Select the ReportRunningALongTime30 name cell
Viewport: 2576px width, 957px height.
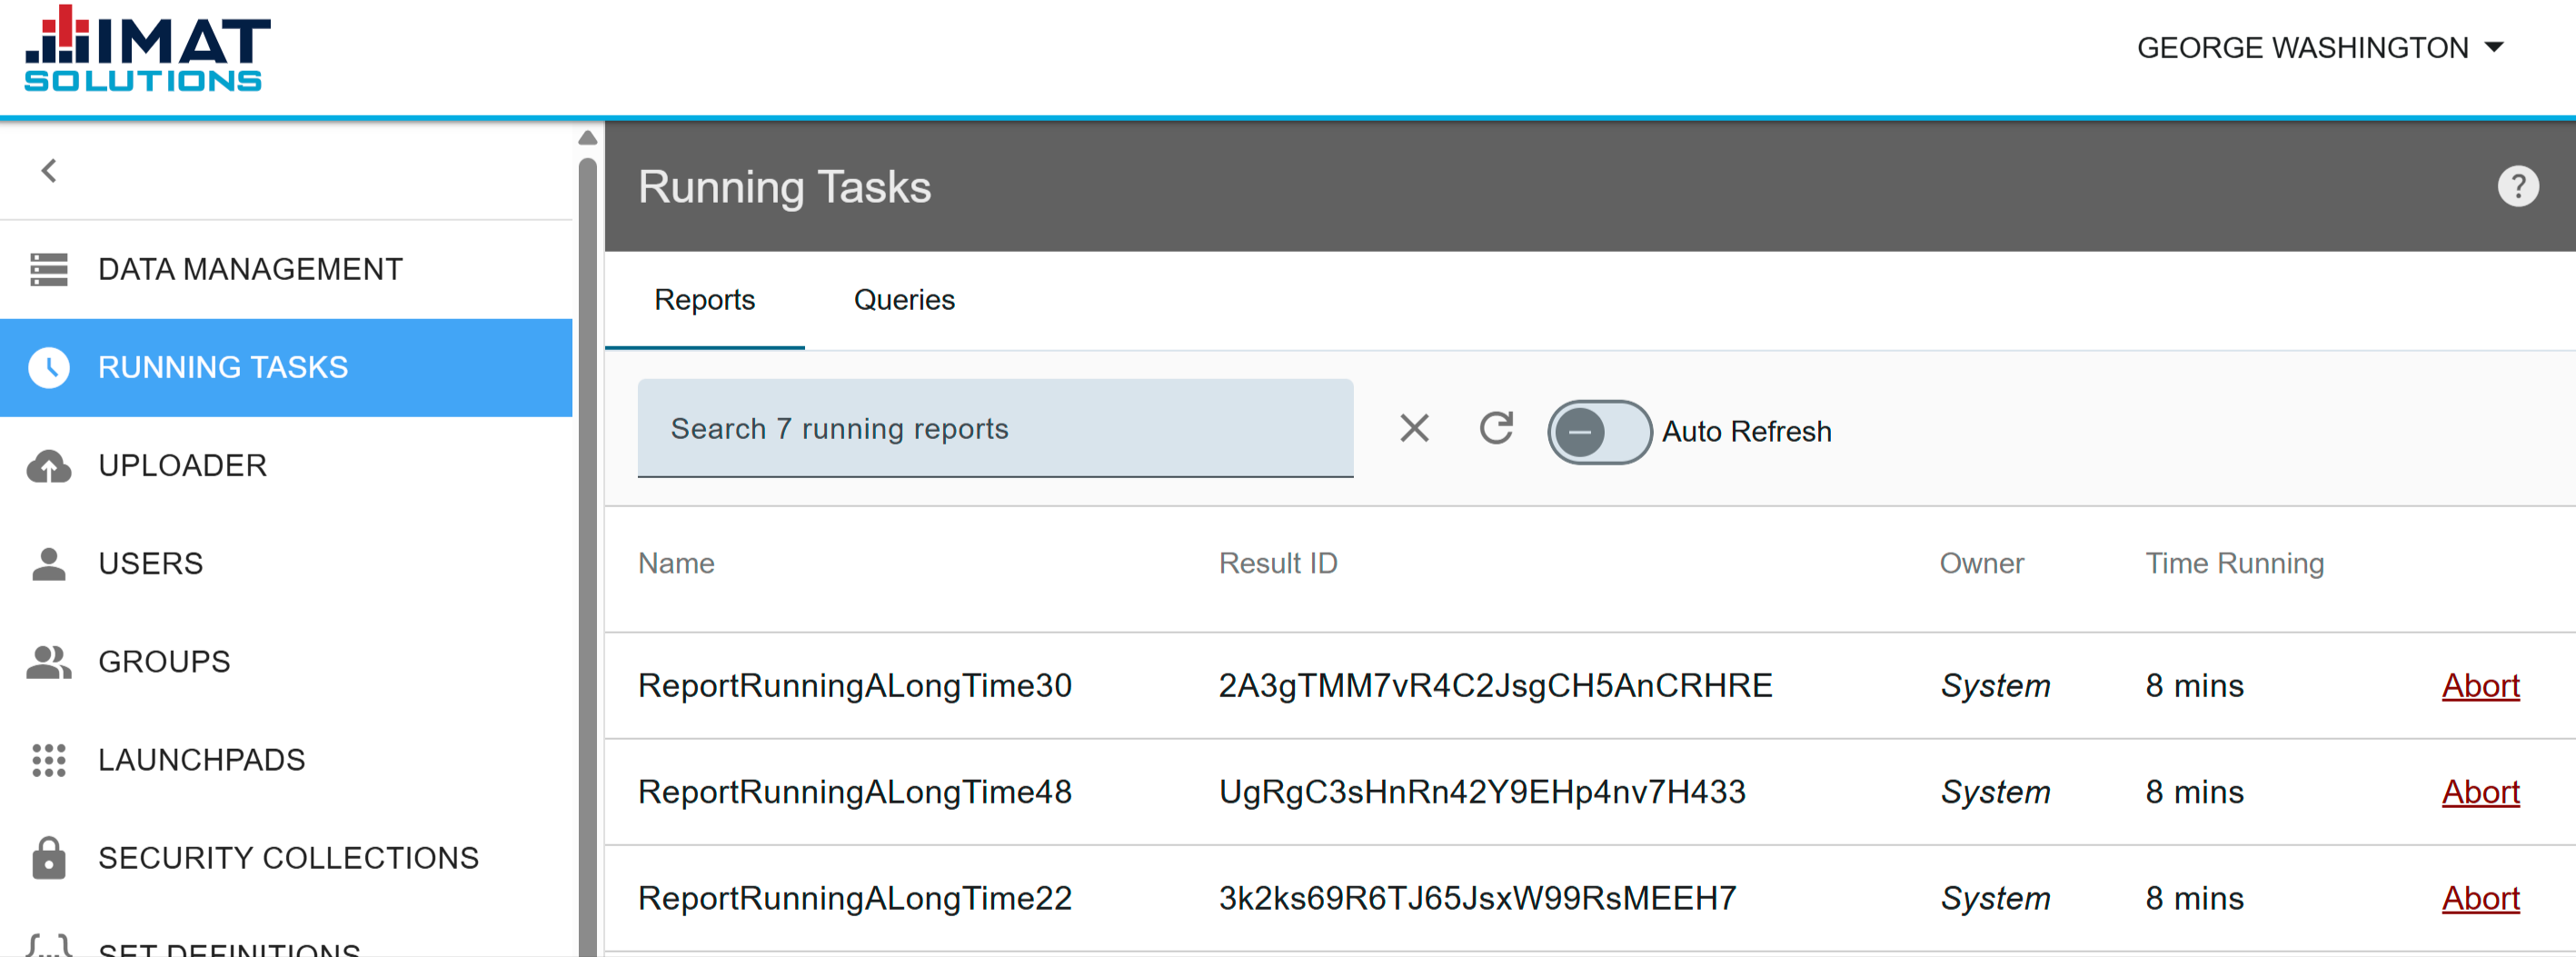coord(855,686)
